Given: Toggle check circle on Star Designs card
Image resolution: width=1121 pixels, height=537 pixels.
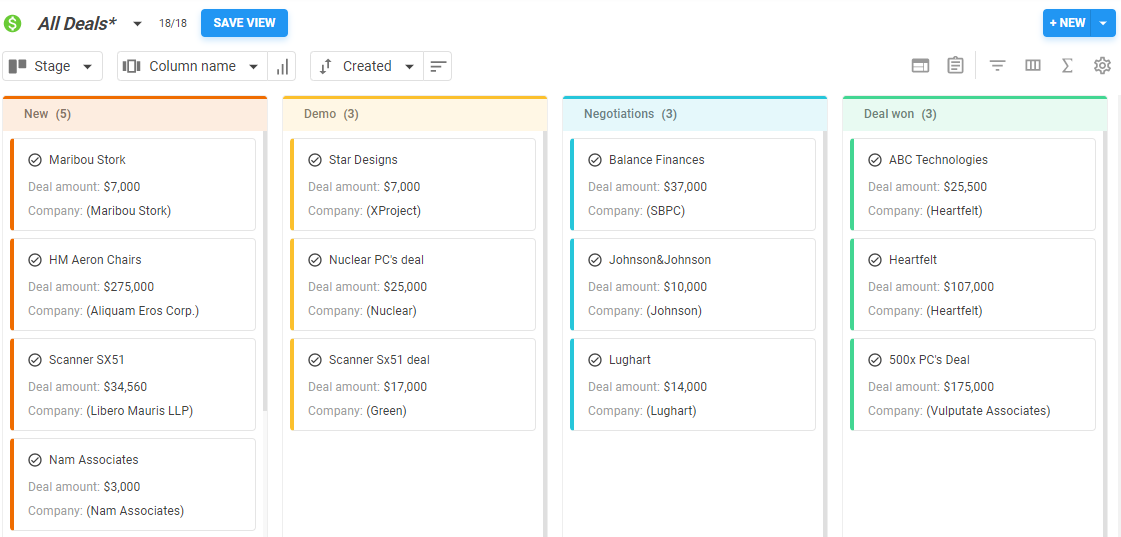Looking at the screenshot, I should coord(315,160).
